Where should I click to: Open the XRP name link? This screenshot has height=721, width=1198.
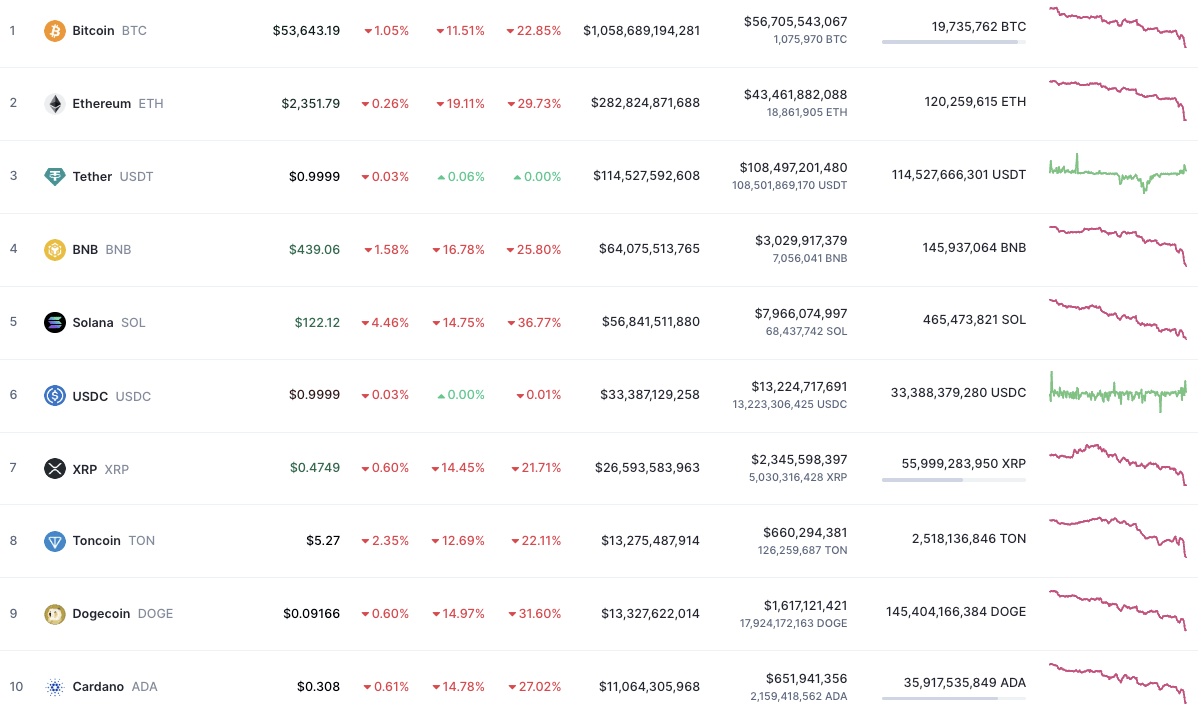tap(101, 469)
